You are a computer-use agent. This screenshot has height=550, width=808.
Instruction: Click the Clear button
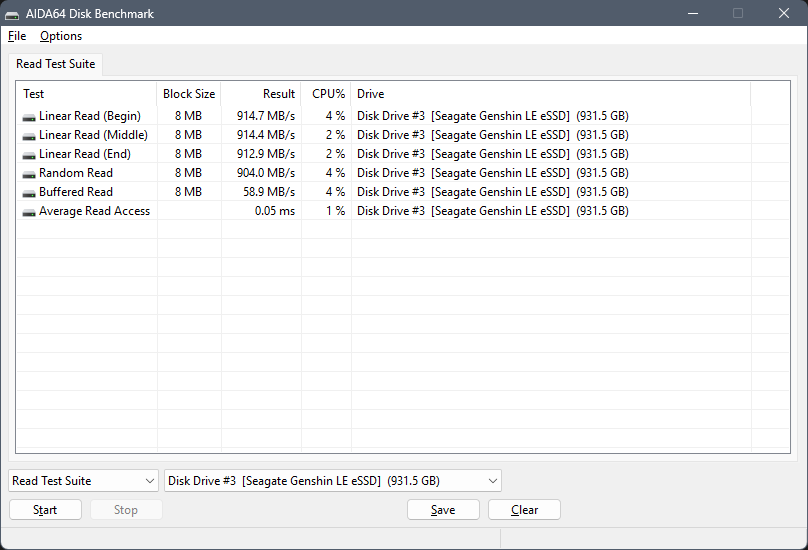(x=524, y=510)
